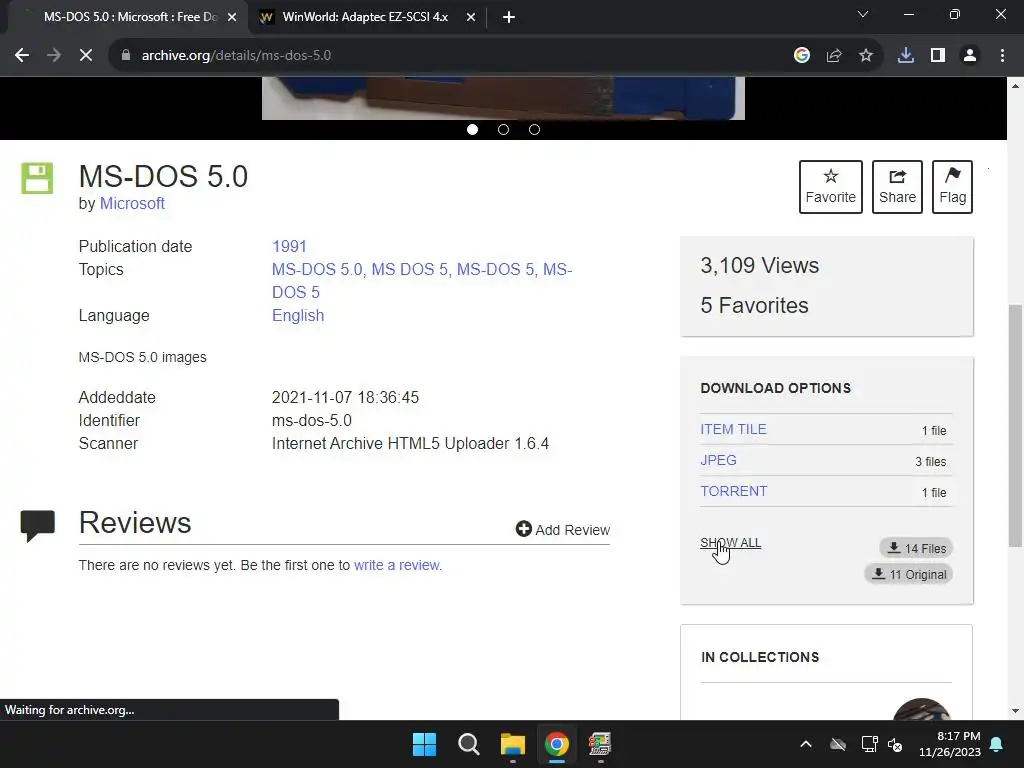Select the first carousel image dot

[x=473, y=129]
